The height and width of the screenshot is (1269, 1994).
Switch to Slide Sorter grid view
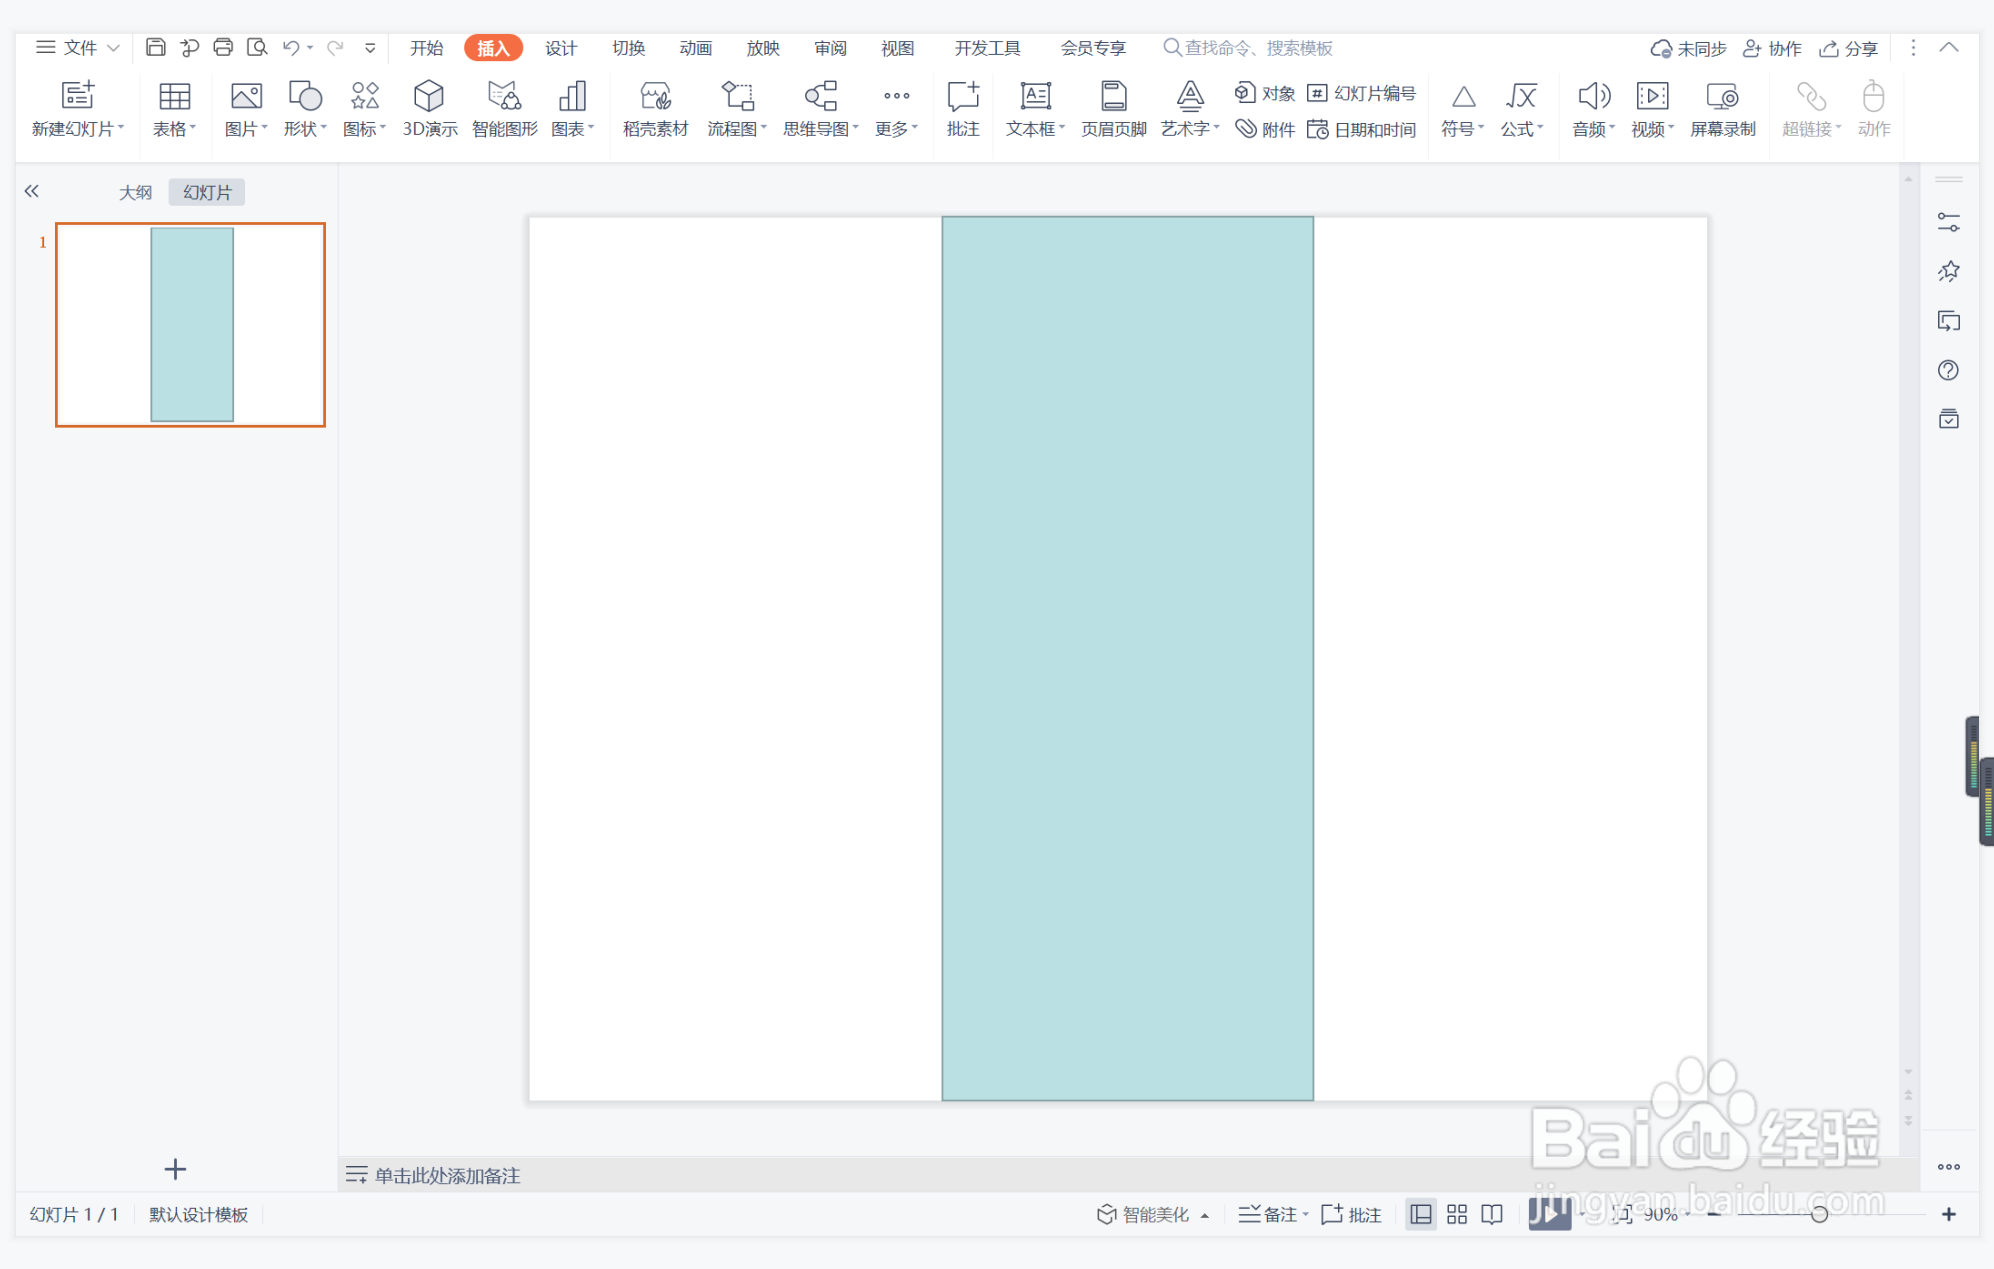click(1456, 1214)
